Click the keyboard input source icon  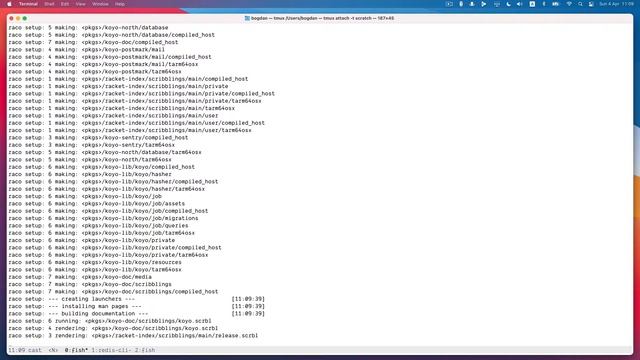click(x=532, y=4)
